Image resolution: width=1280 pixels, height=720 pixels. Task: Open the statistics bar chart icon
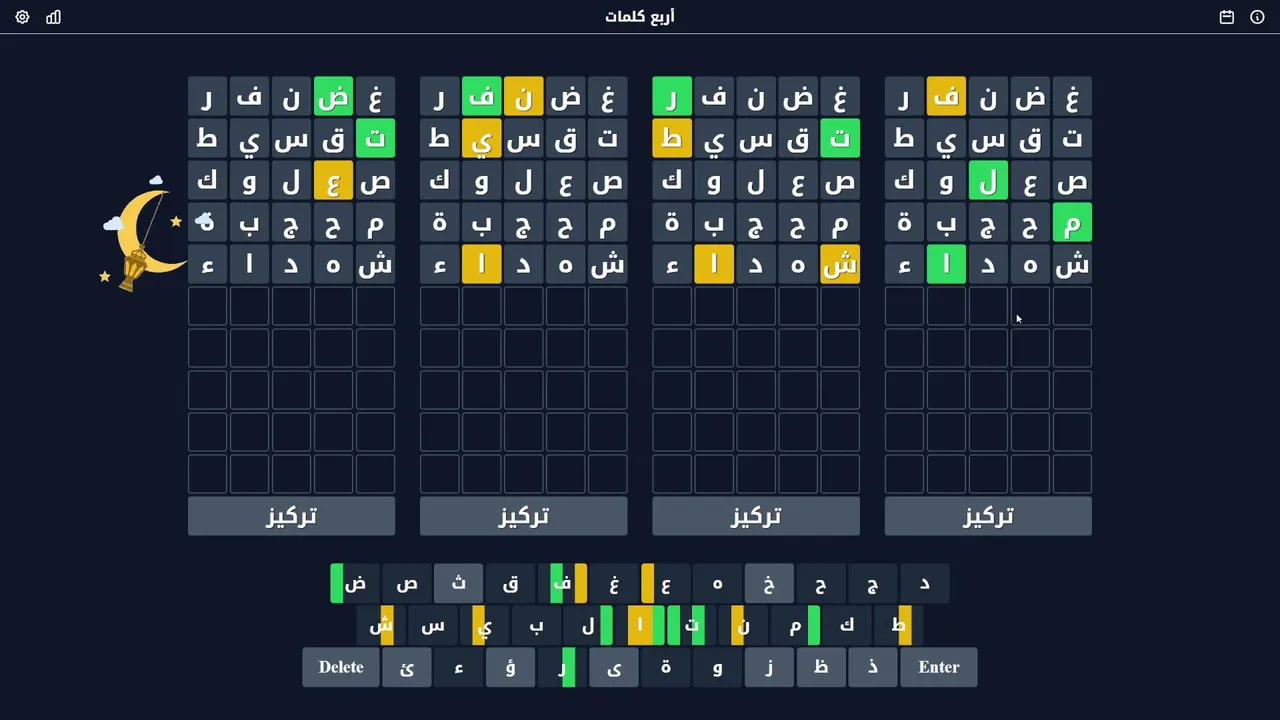[x=54, y=17]
